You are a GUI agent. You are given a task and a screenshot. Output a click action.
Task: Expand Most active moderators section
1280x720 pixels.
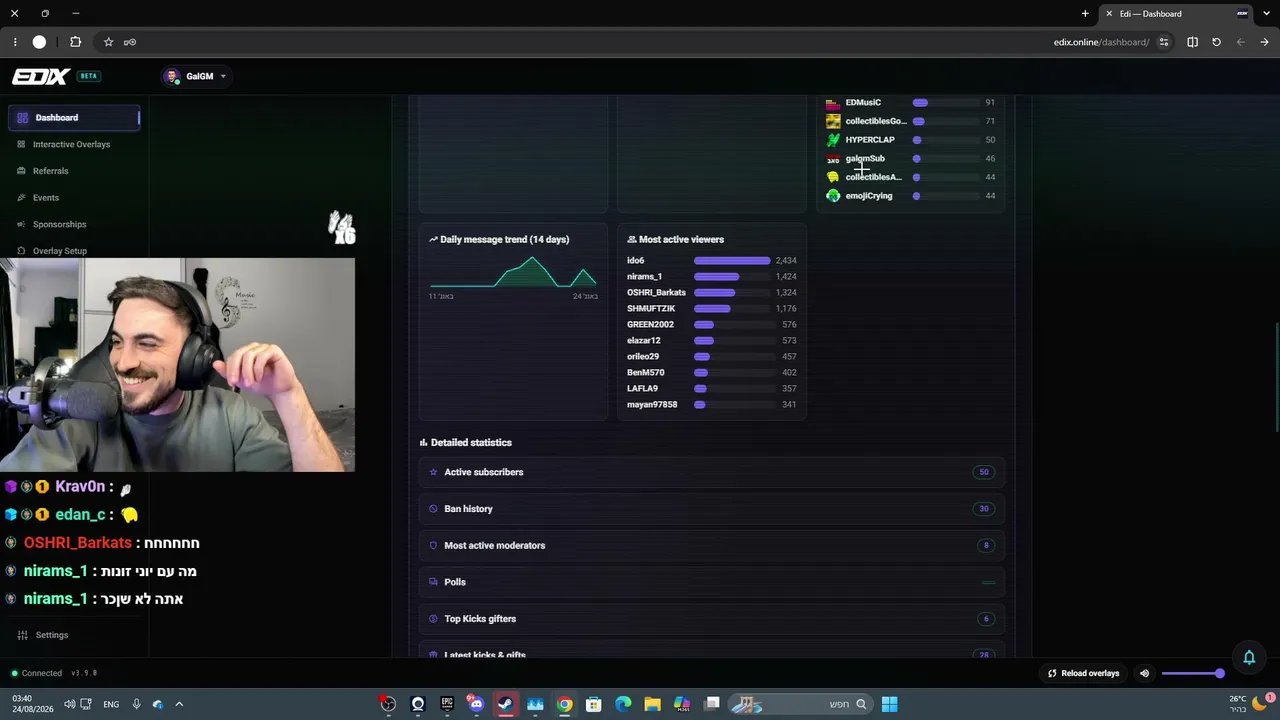click(x=711, y=545)
